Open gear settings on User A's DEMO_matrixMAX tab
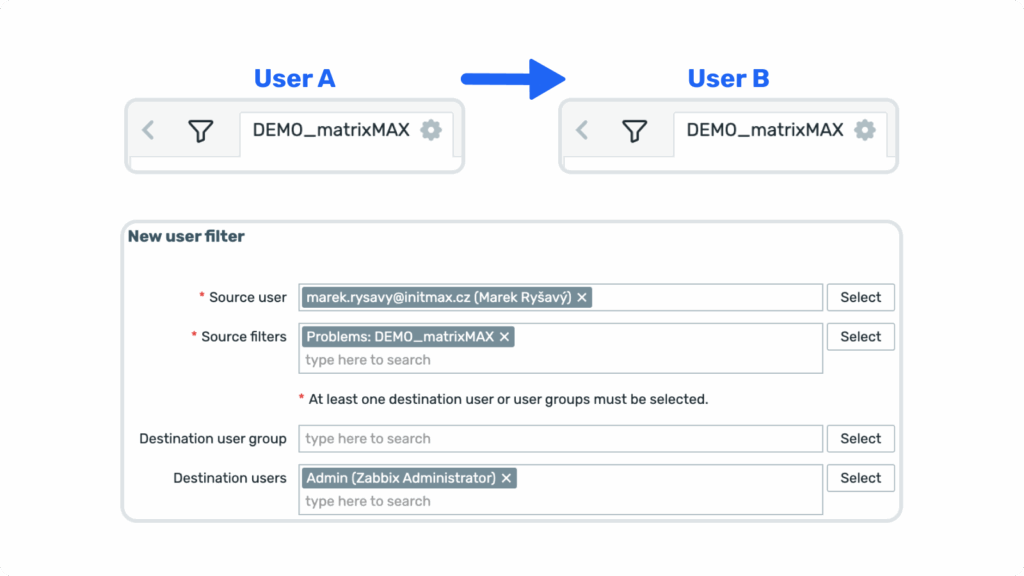The width and height of the screenshot is (1024, 576). click(x=431, y=130)
